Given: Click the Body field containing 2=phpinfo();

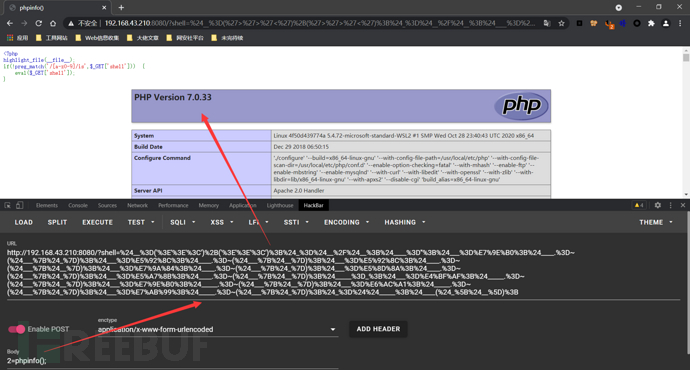Looking at the screenshot, I should [x=172, y=361].
